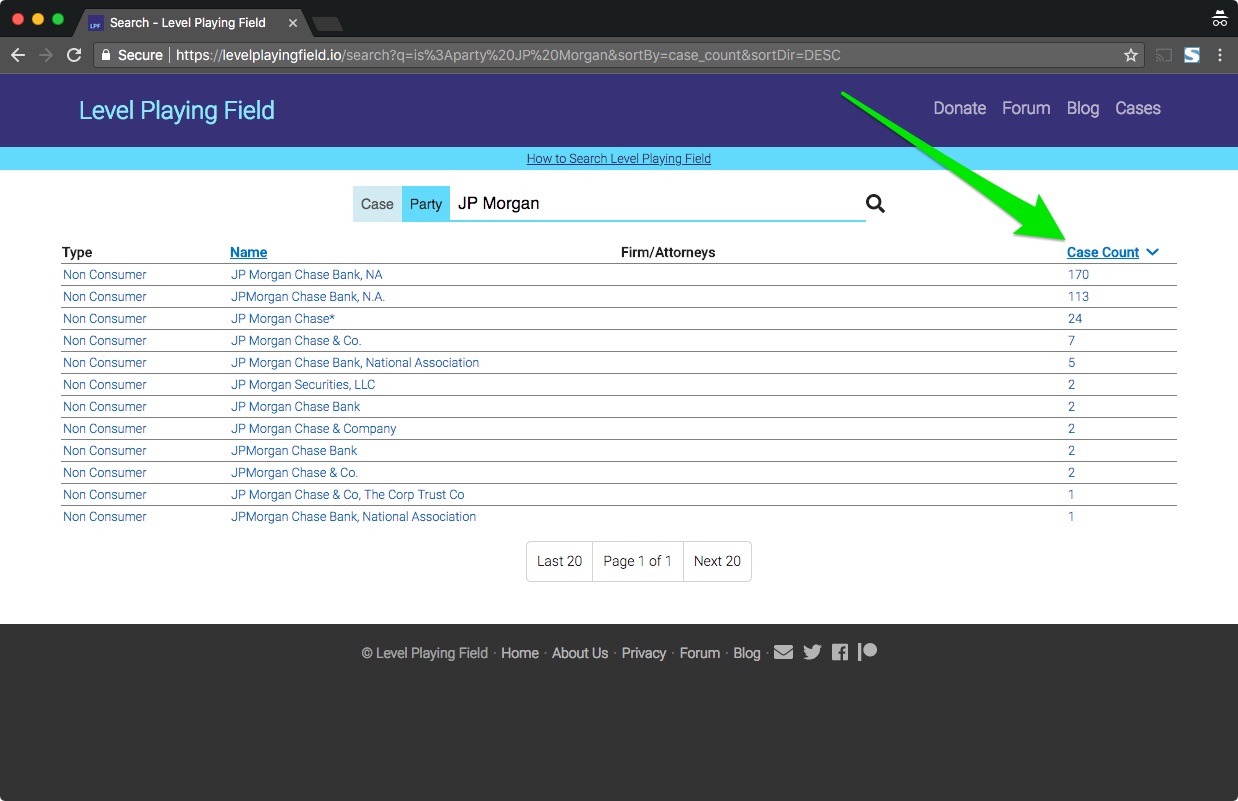
Task: Open About Us link in footer
Action: pyautogui.click(x=580, y=653)
